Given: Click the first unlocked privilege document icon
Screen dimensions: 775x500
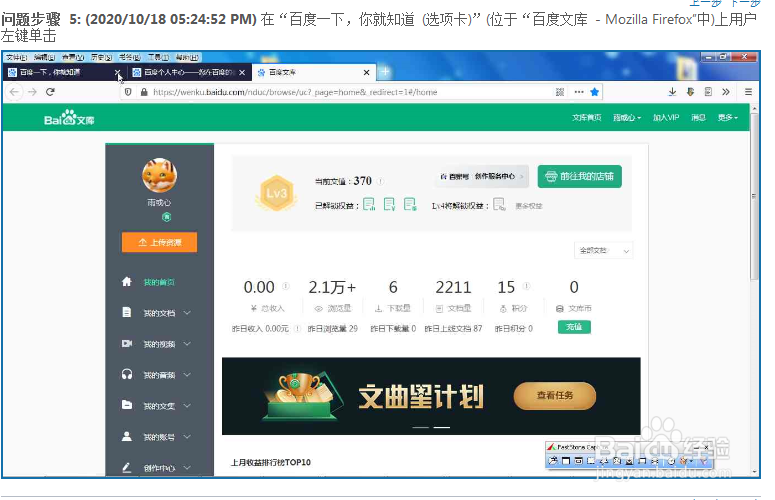Looking at the screenshot, I should [369, 204].
